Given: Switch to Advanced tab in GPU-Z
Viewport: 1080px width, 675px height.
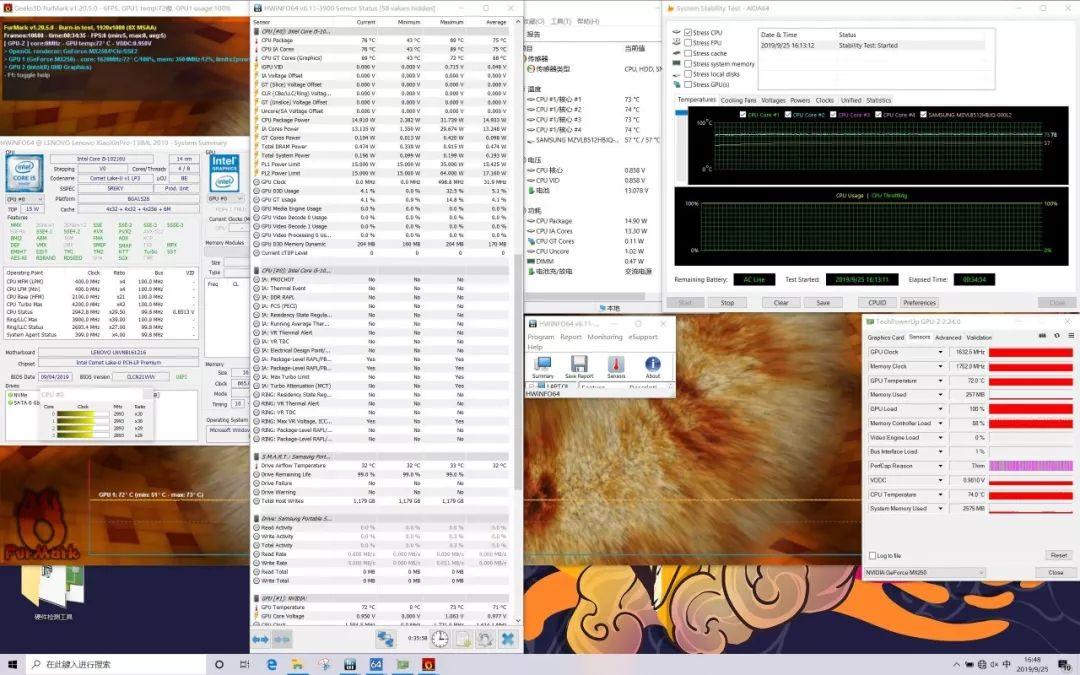Looking at the screenshot, I should click(948, 338).
